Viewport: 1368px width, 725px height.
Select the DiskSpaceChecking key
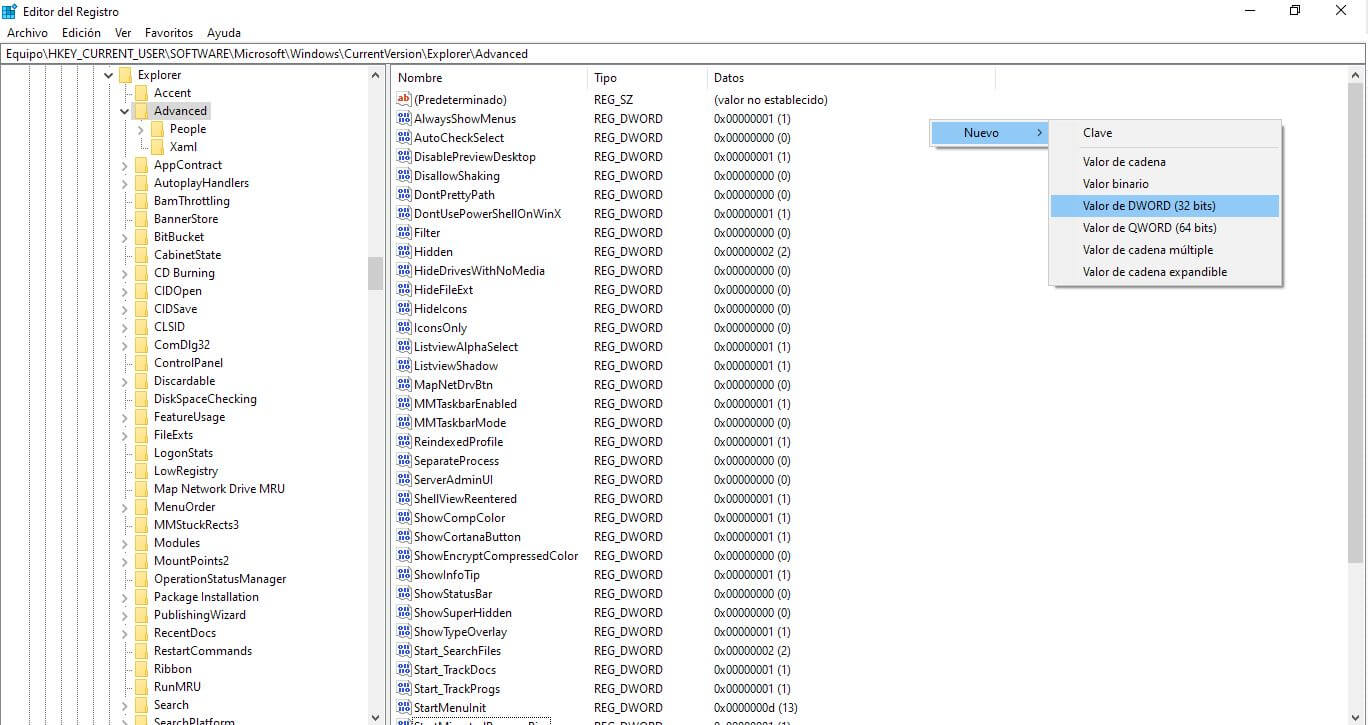(x=205, y=399)
